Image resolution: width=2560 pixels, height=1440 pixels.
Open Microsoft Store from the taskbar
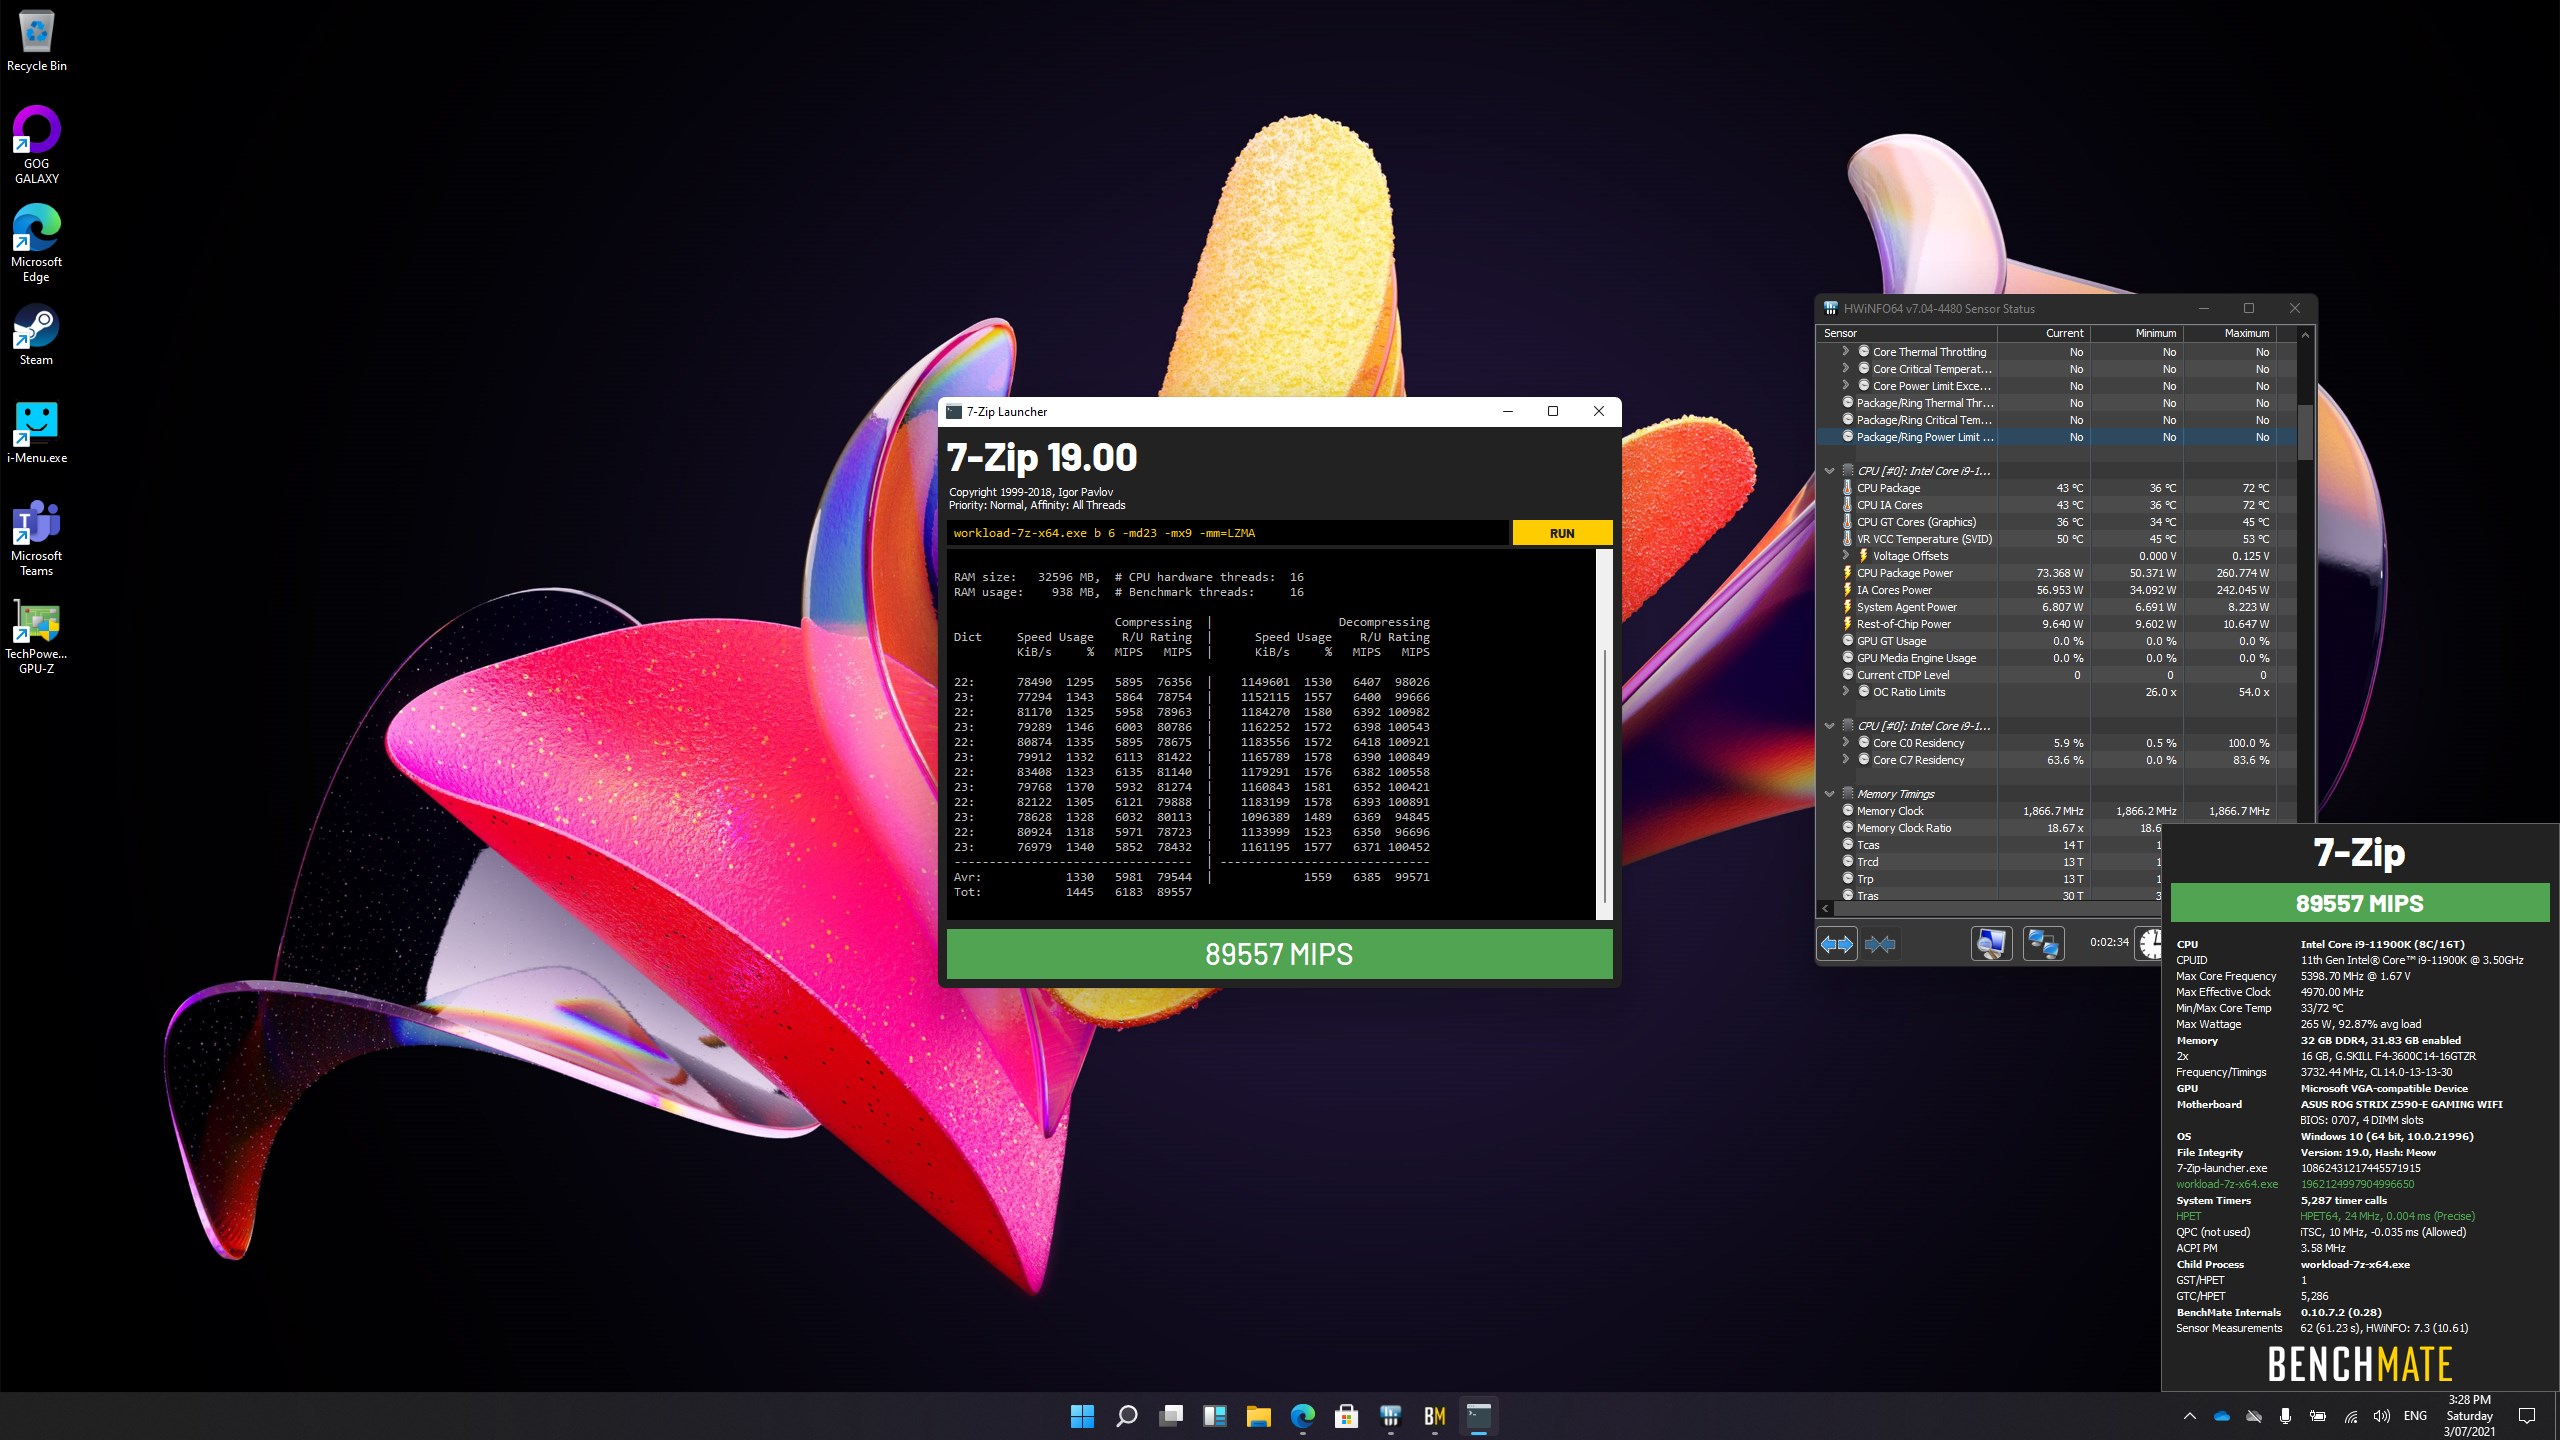click(x=1346, y=1416)
